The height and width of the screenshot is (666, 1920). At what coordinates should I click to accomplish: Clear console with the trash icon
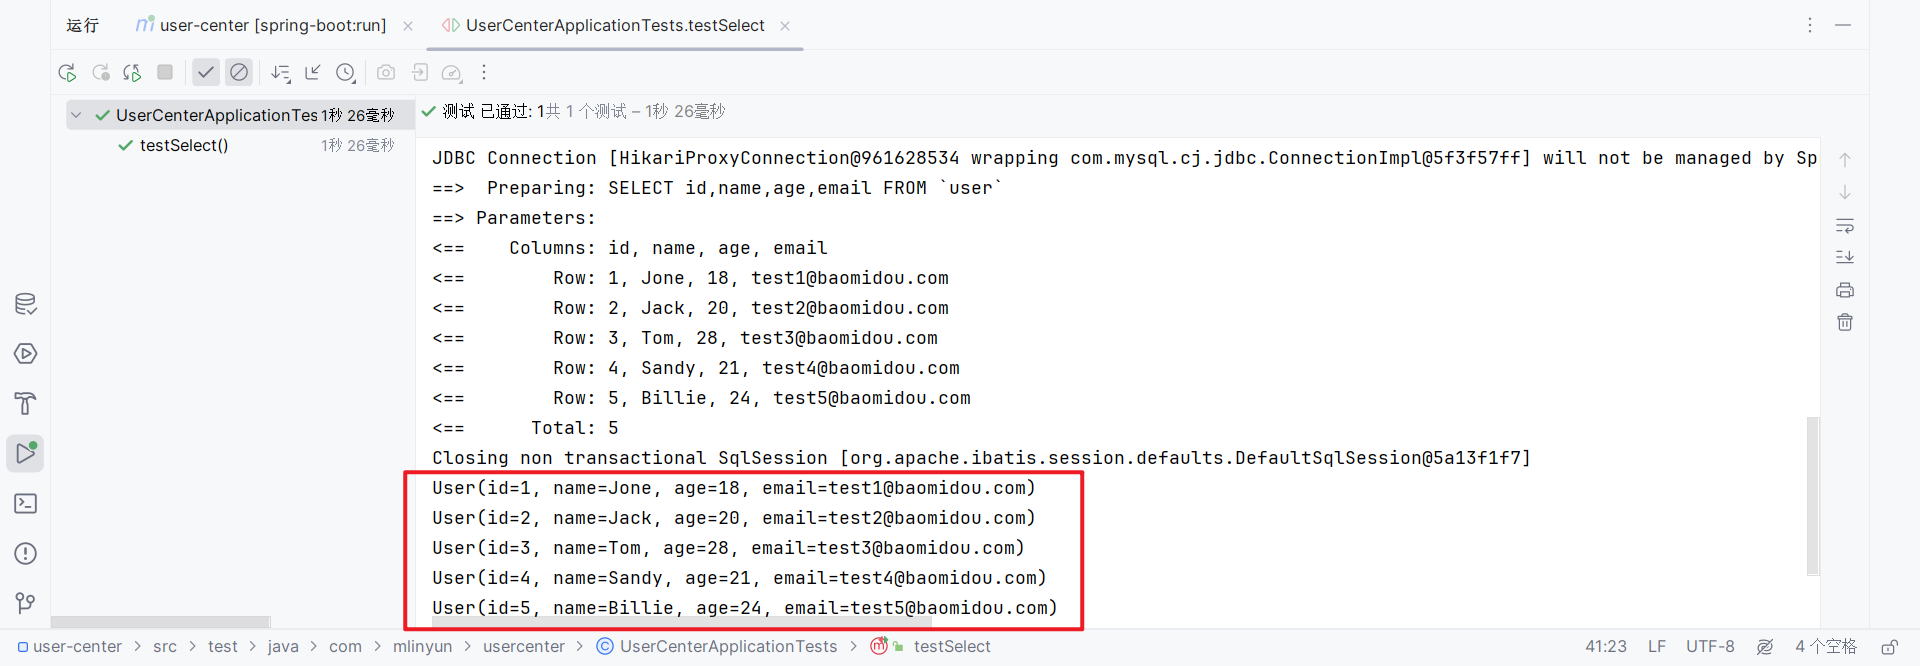click(x=1845, y=322)
